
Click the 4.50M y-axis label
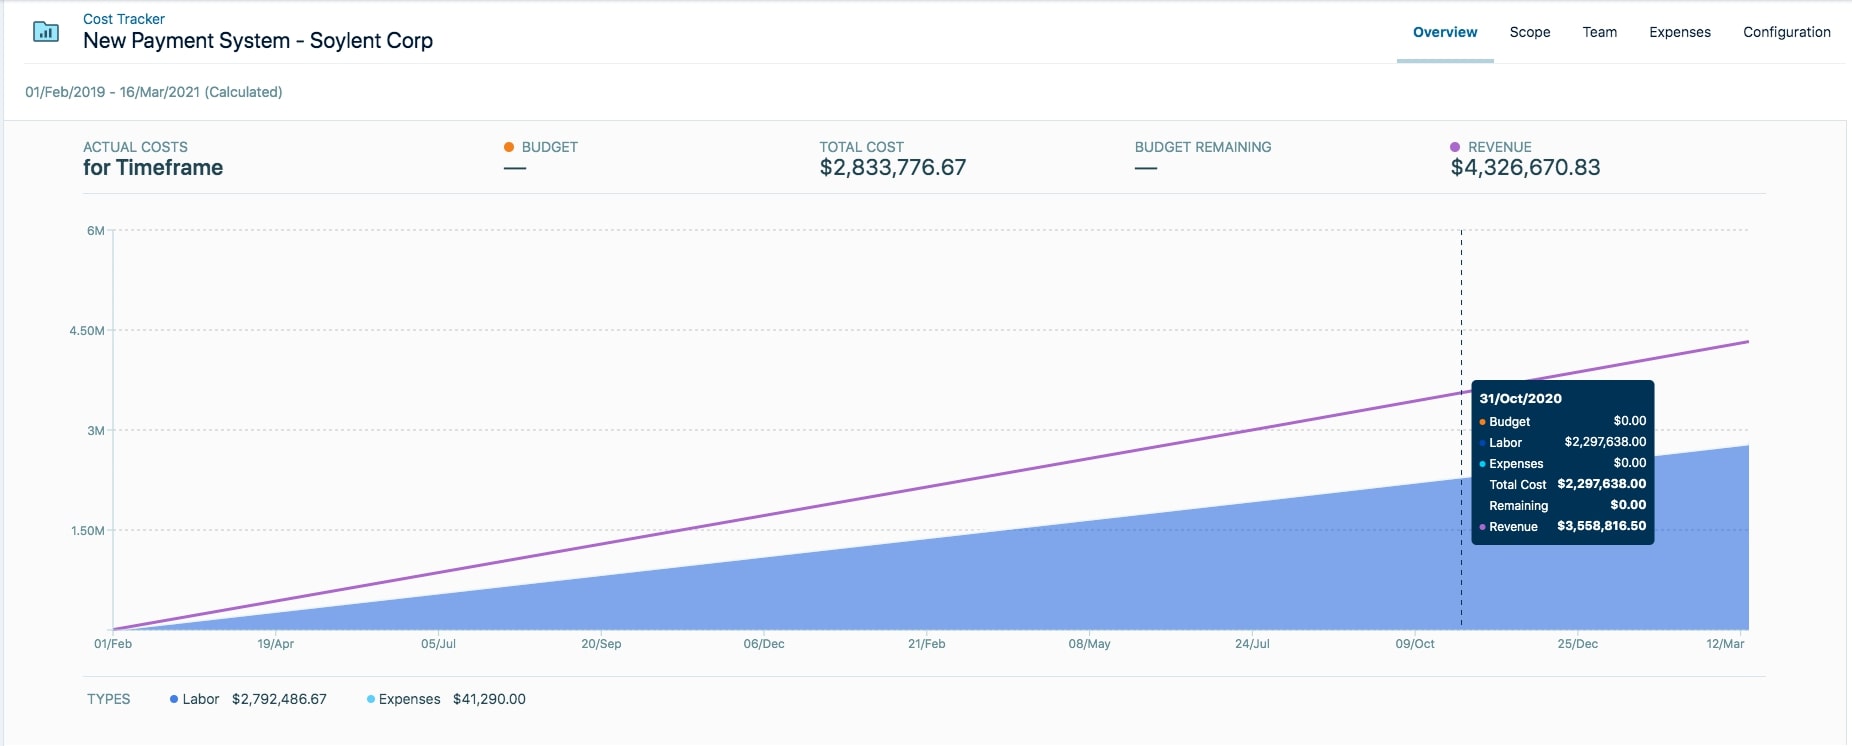pyautogui.click(x=87, y=331)
